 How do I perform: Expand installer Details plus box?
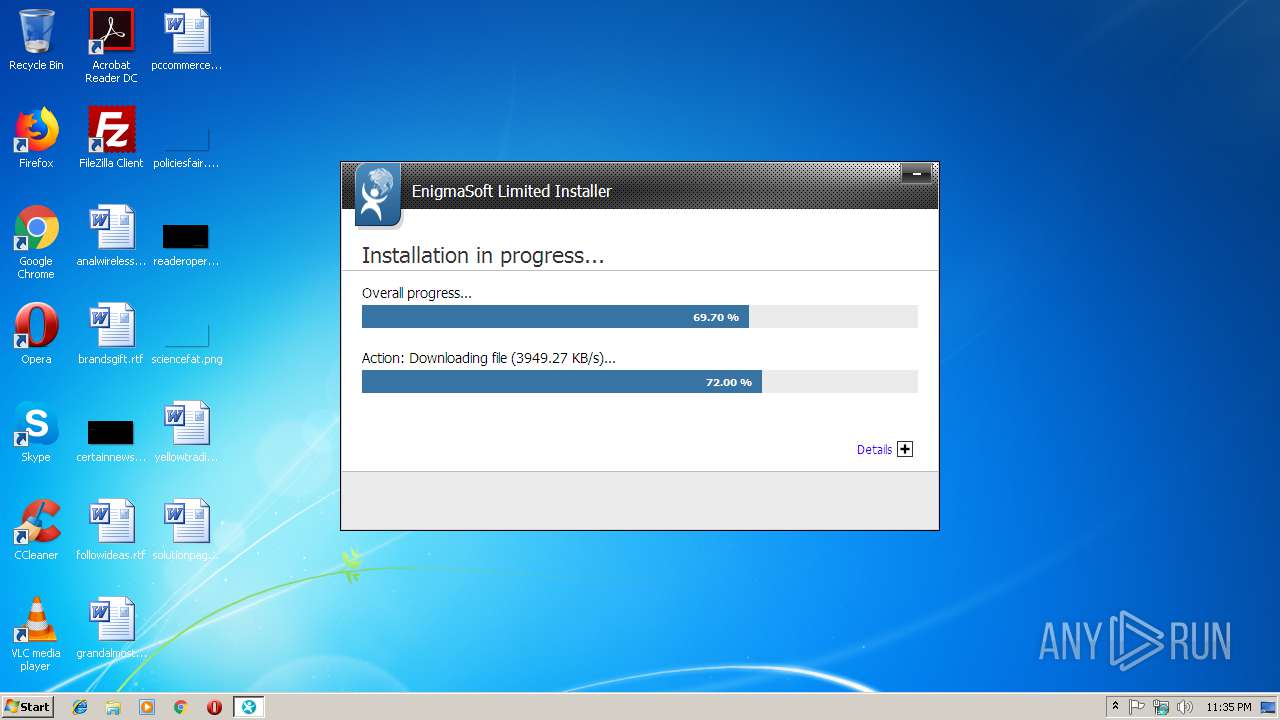(x=905, y=449)
